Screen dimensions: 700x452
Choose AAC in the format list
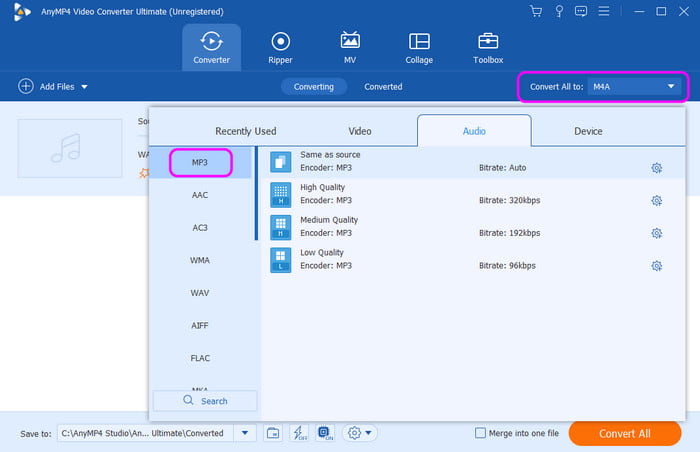pyautogui.click(x=200, y=195)
